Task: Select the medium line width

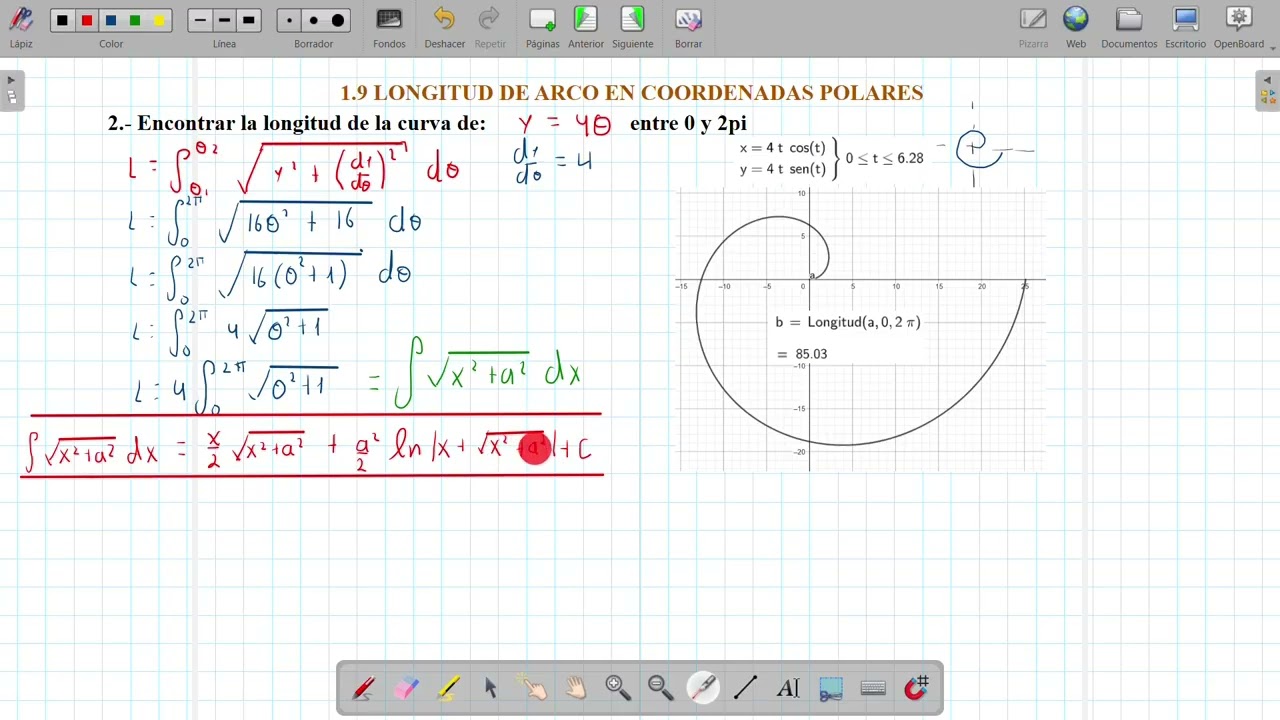Action: coord(224,20)
